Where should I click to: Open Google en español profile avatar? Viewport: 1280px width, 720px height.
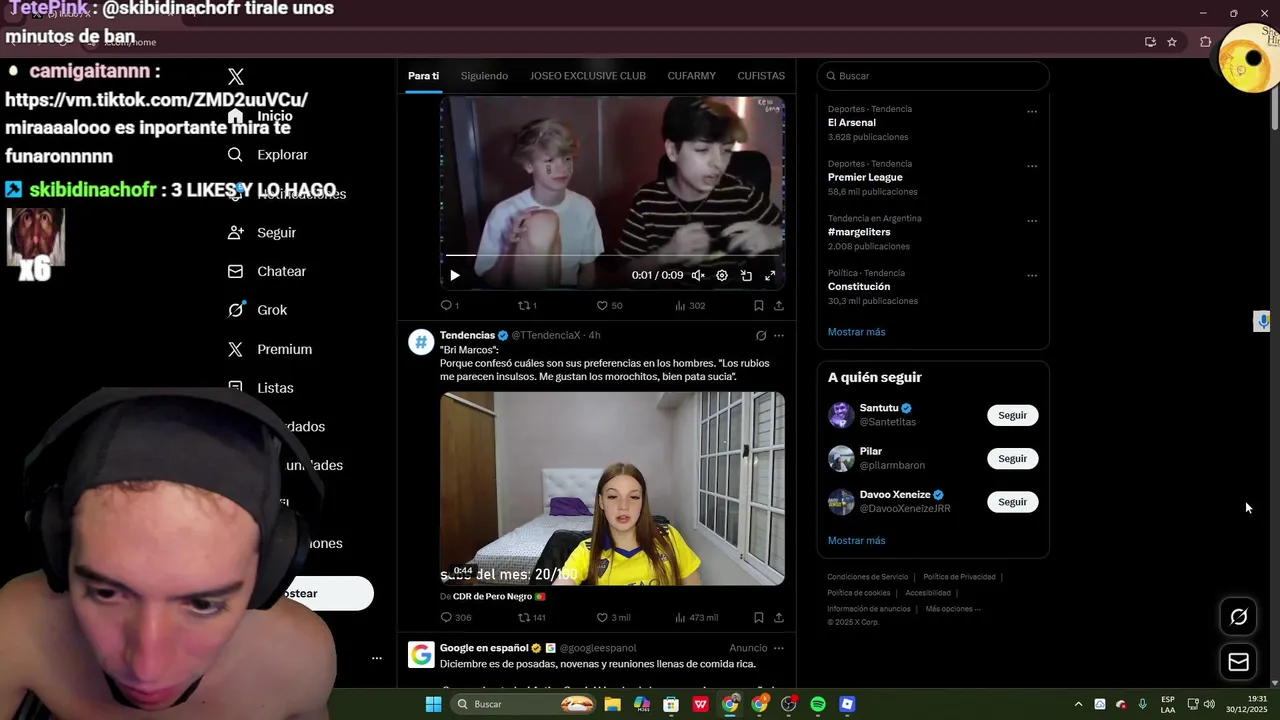pyautogui.click(x=421, y=655)
